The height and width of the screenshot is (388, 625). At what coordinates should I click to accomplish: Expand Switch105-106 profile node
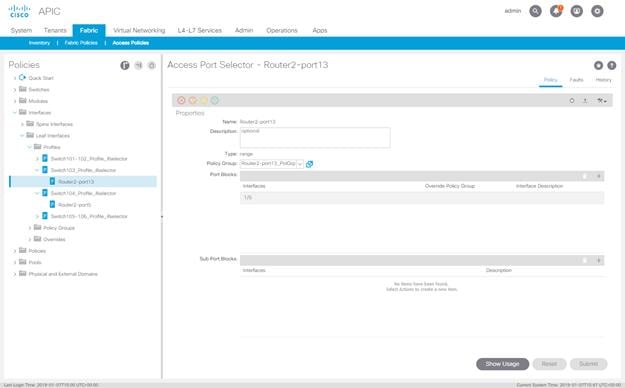(37, 217)
